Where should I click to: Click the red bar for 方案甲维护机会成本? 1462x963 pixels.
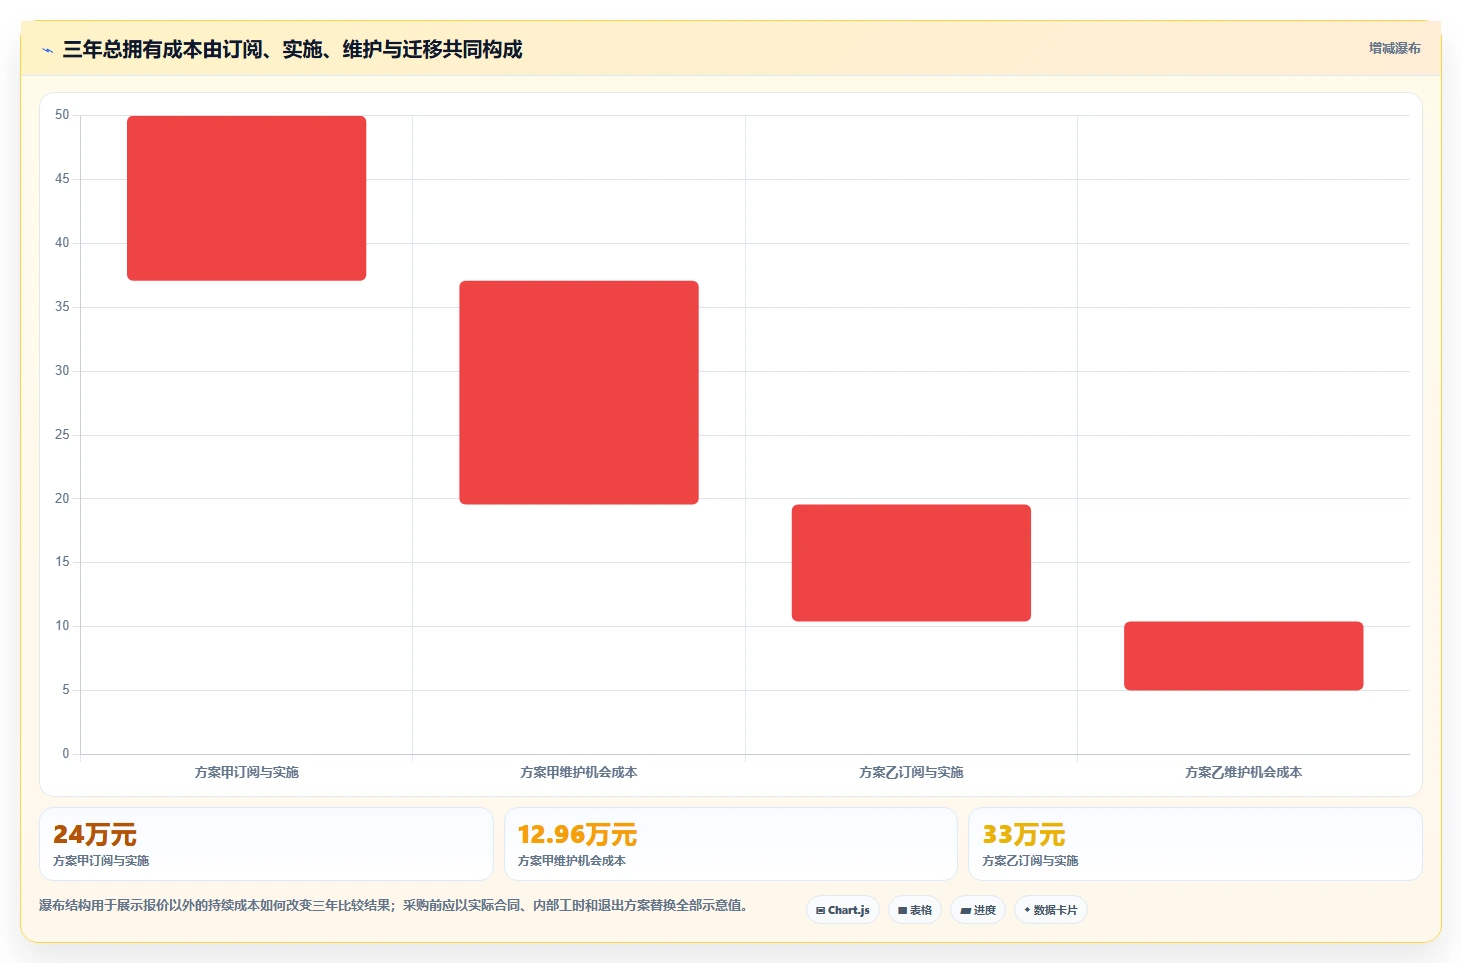pos(579,392)
